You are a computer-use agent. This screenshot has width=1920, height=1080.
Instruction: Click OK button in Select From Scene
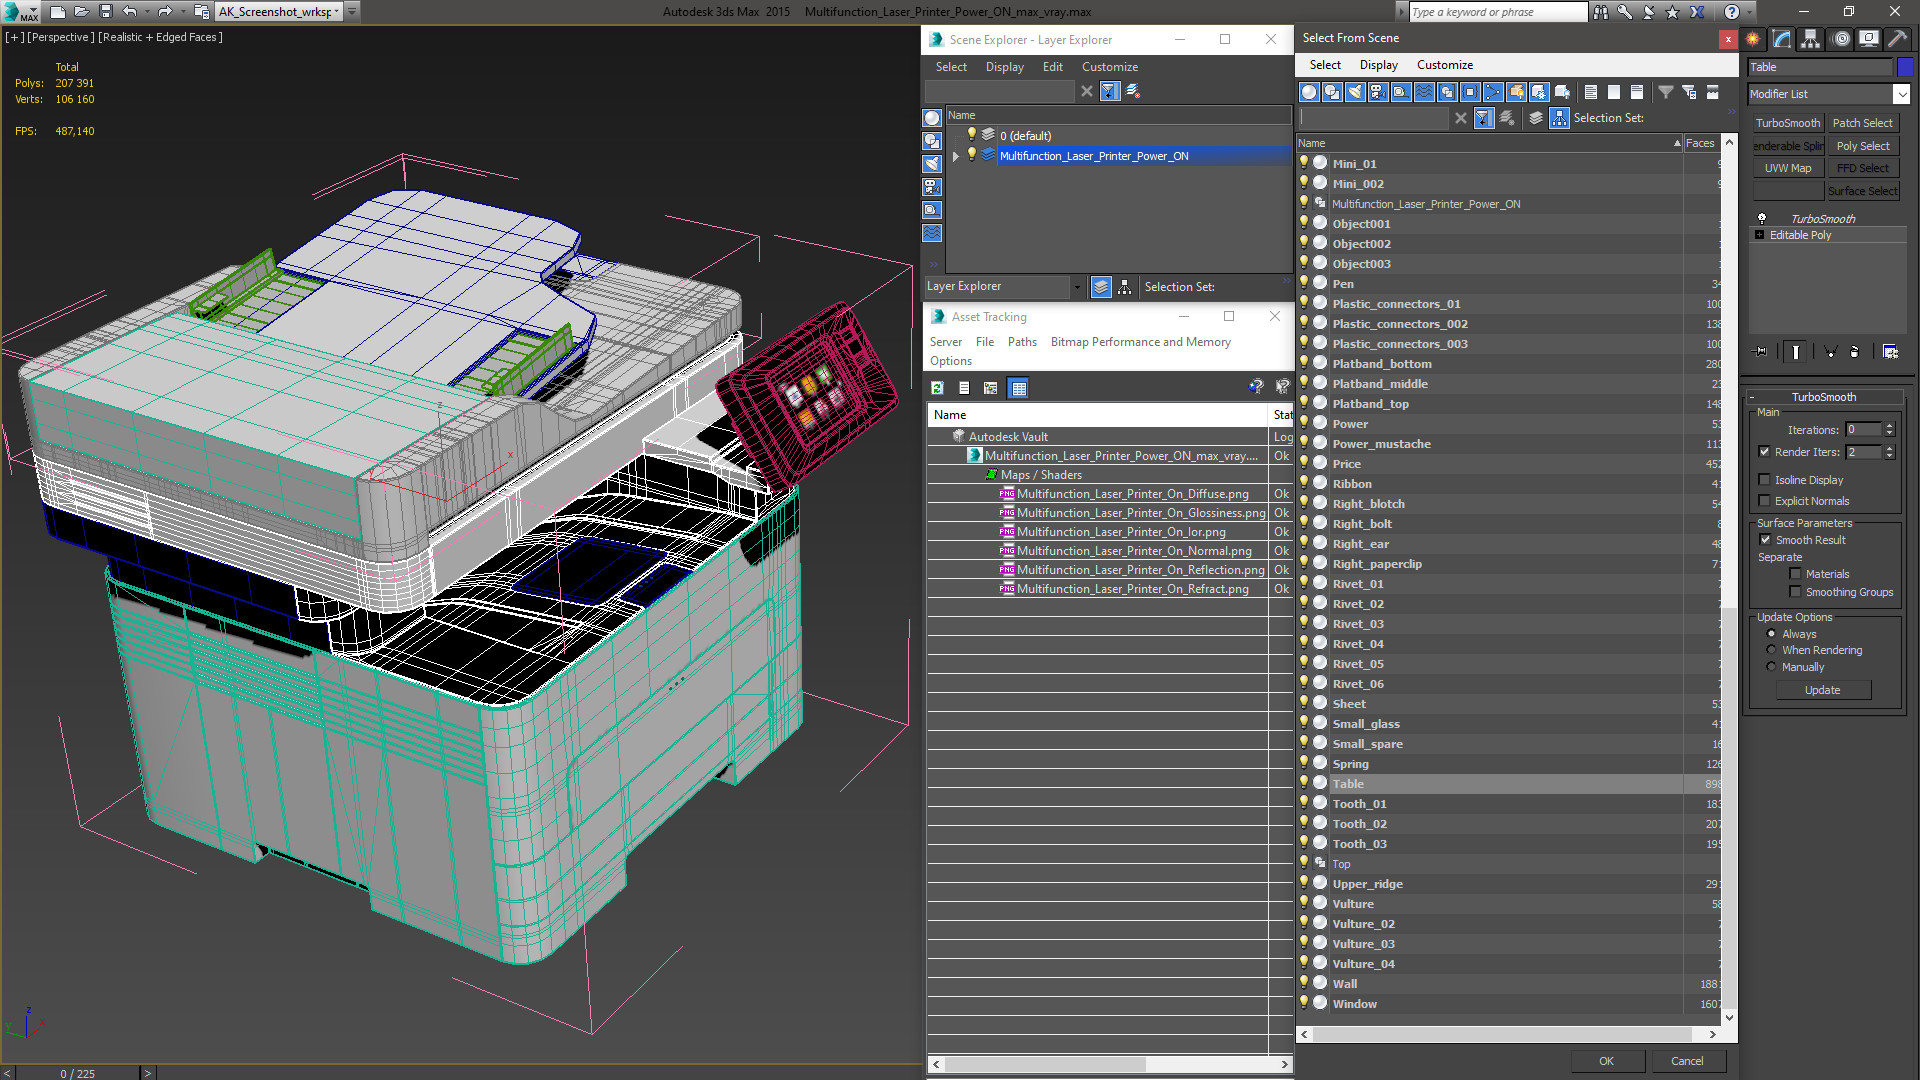(x=1606, y=1061)
